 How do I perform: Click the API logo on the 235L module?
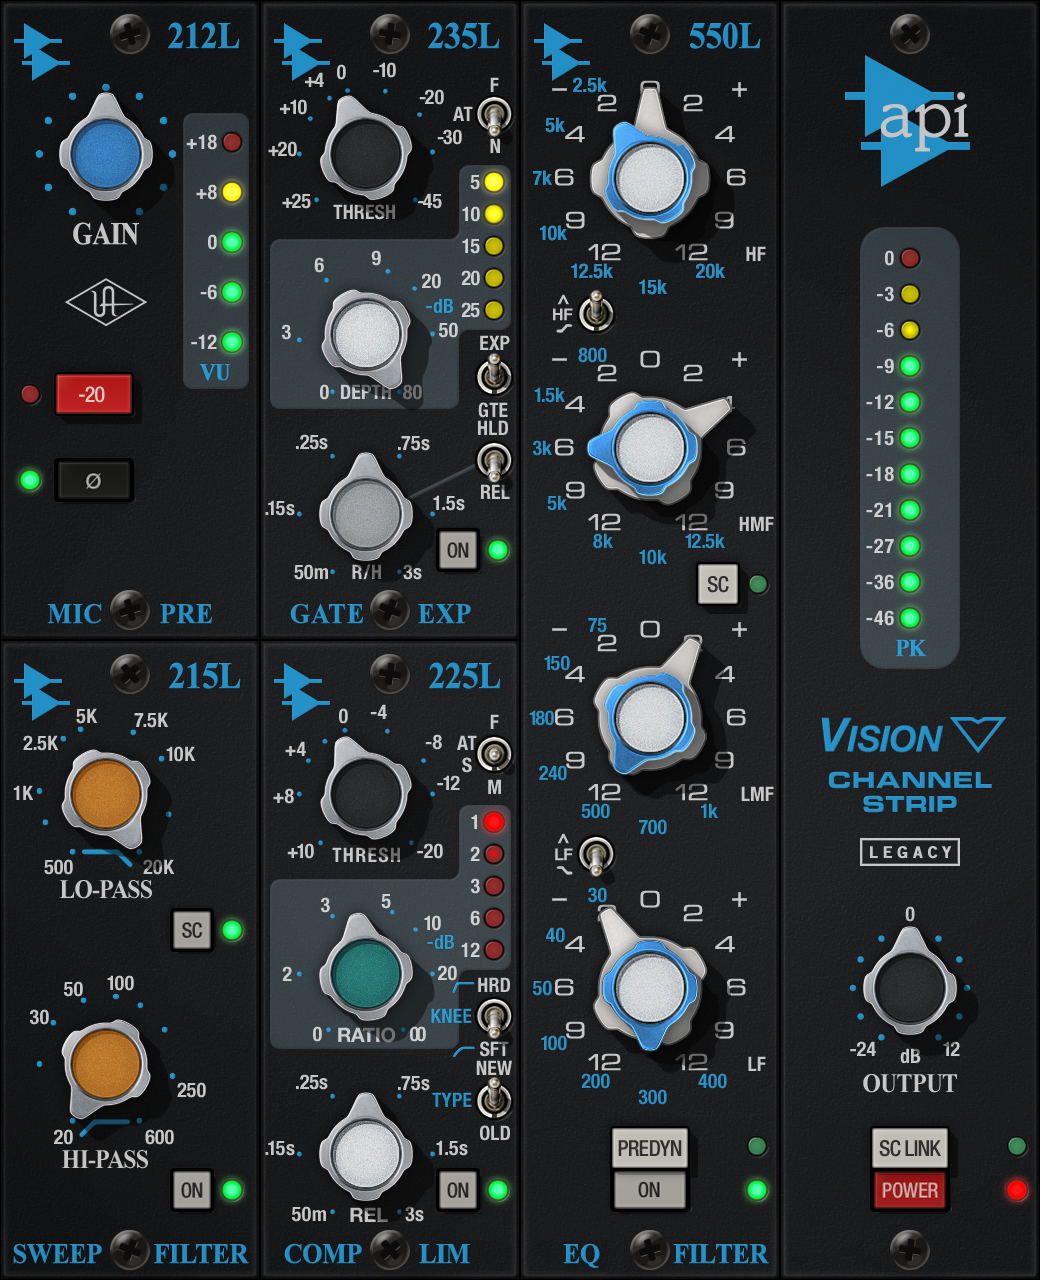click(302, 51)
